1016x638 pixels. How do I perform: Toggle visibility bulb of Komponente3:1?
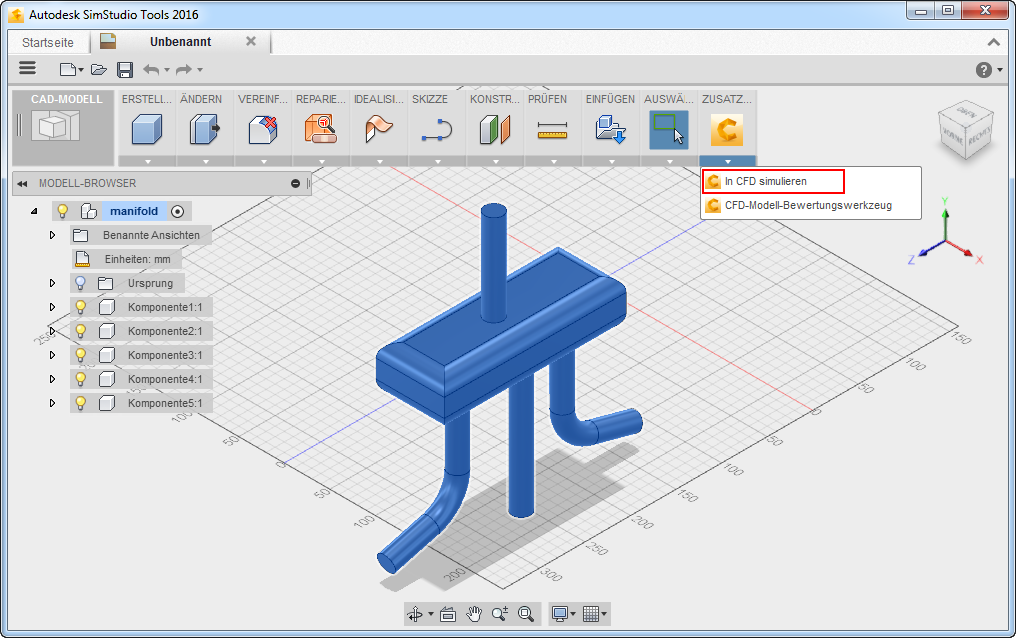tap(80, 355)
